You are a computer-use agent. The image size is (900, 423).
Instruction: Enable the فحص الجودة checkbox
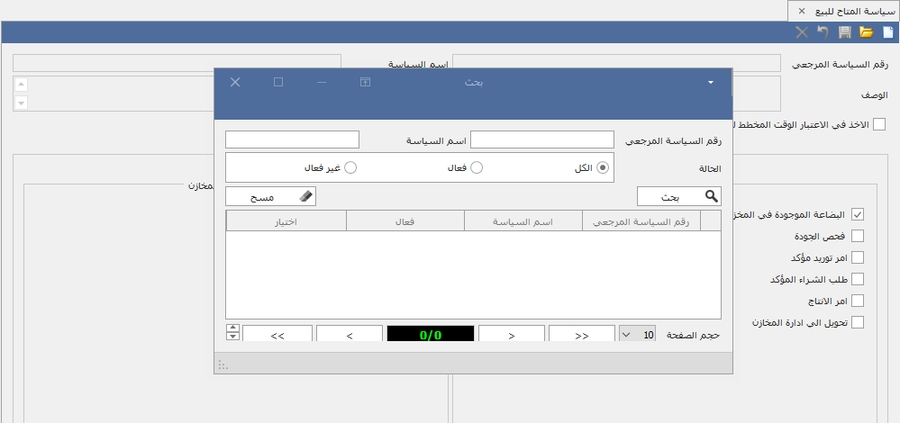[857, 237]
